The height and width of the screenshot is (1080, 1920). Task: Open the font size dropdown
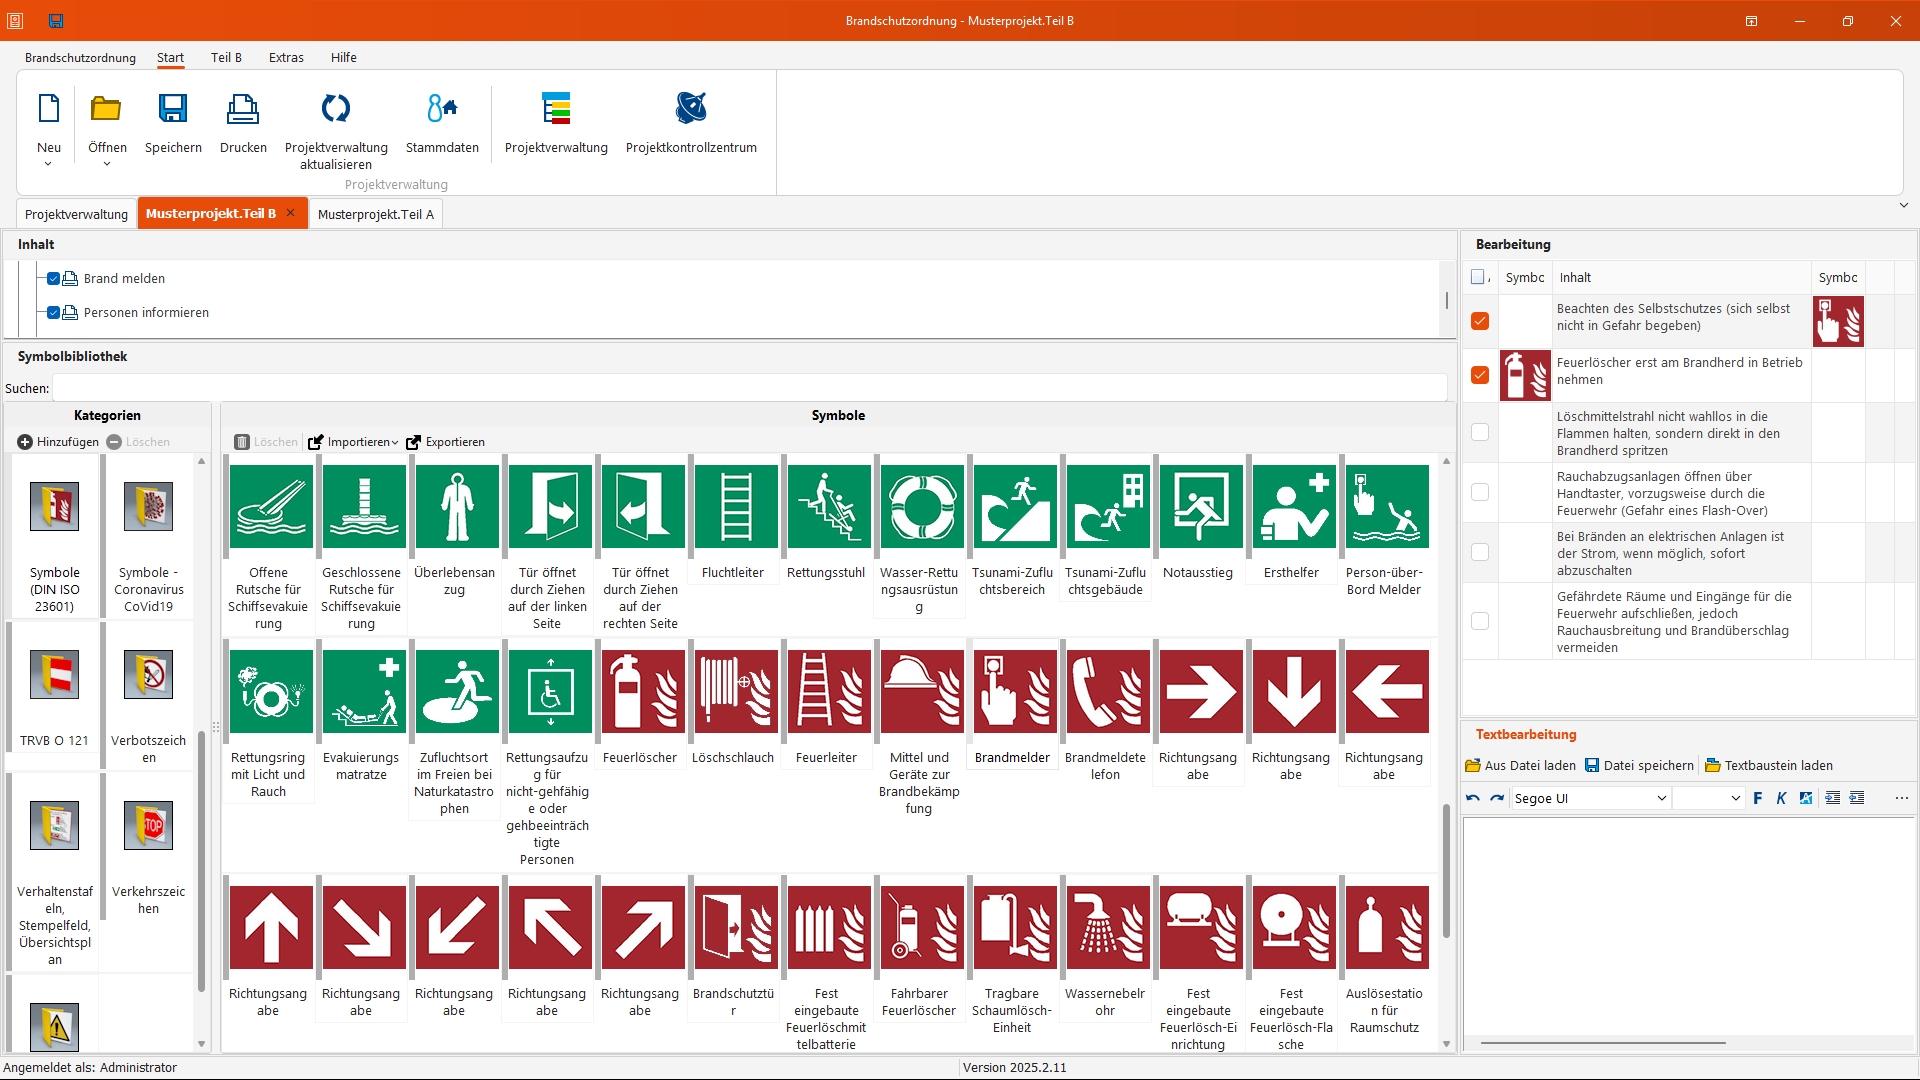(1735, 798)
